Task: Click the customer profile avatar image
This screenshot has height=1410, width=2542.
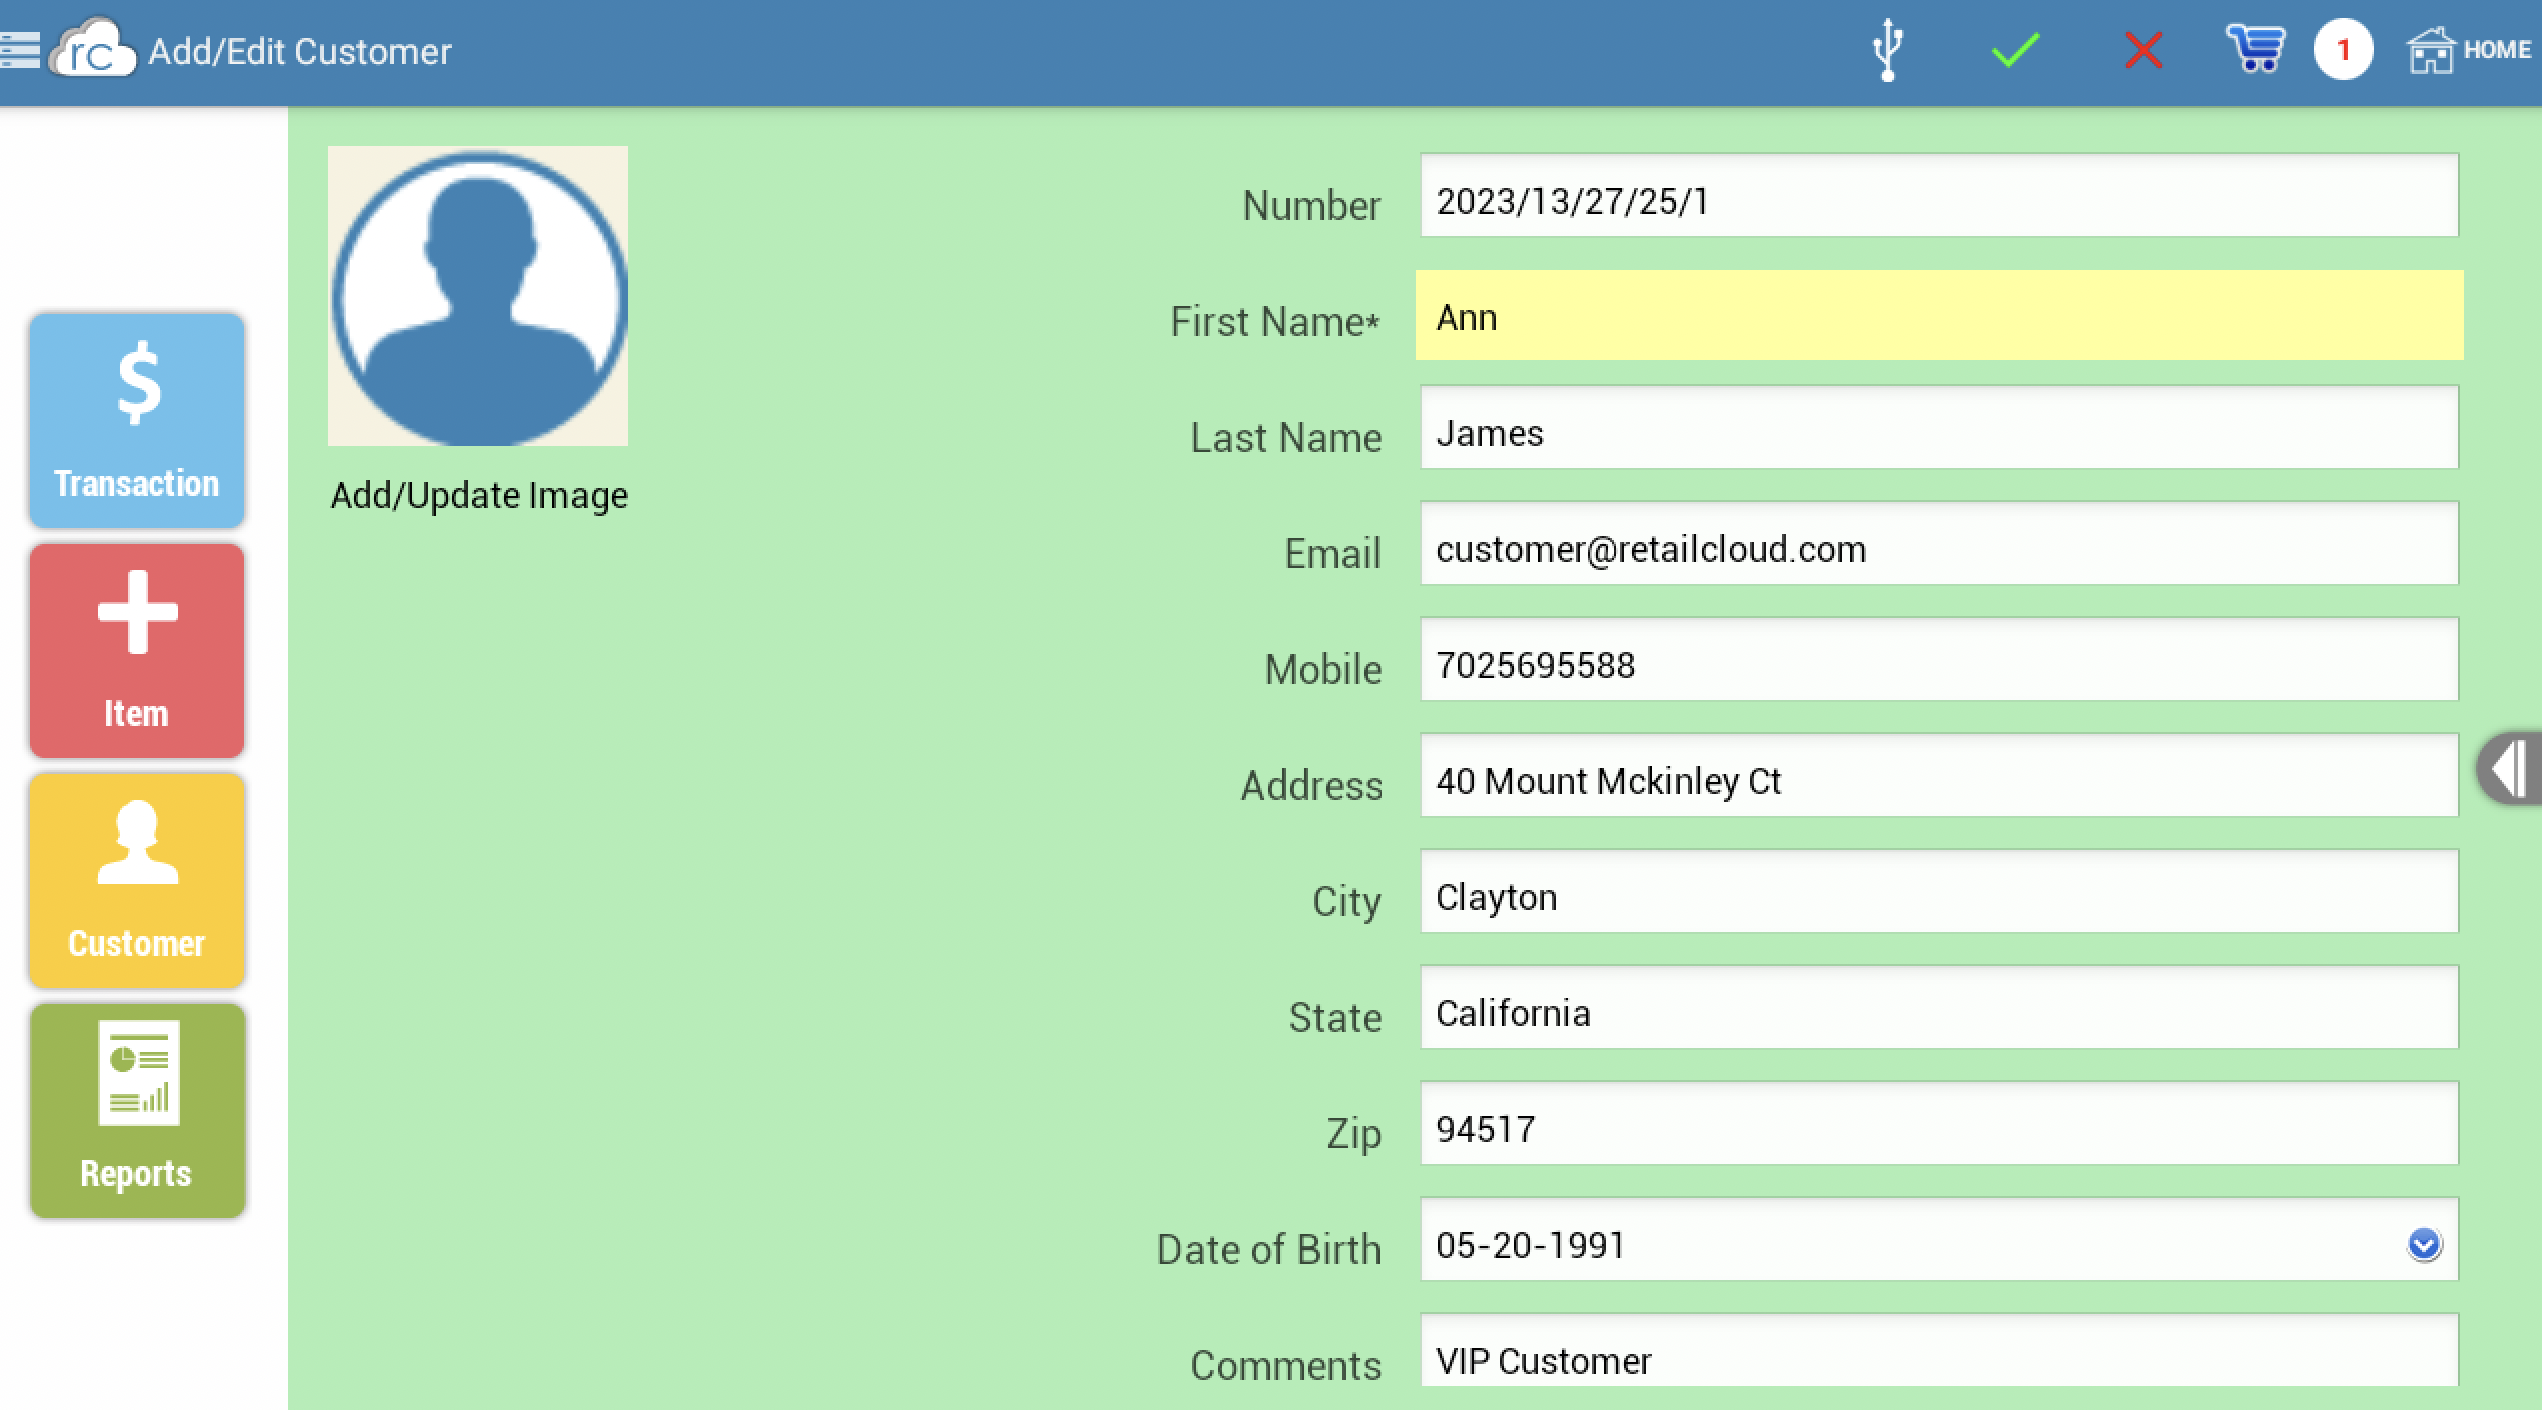Action: tap(478, 296)
